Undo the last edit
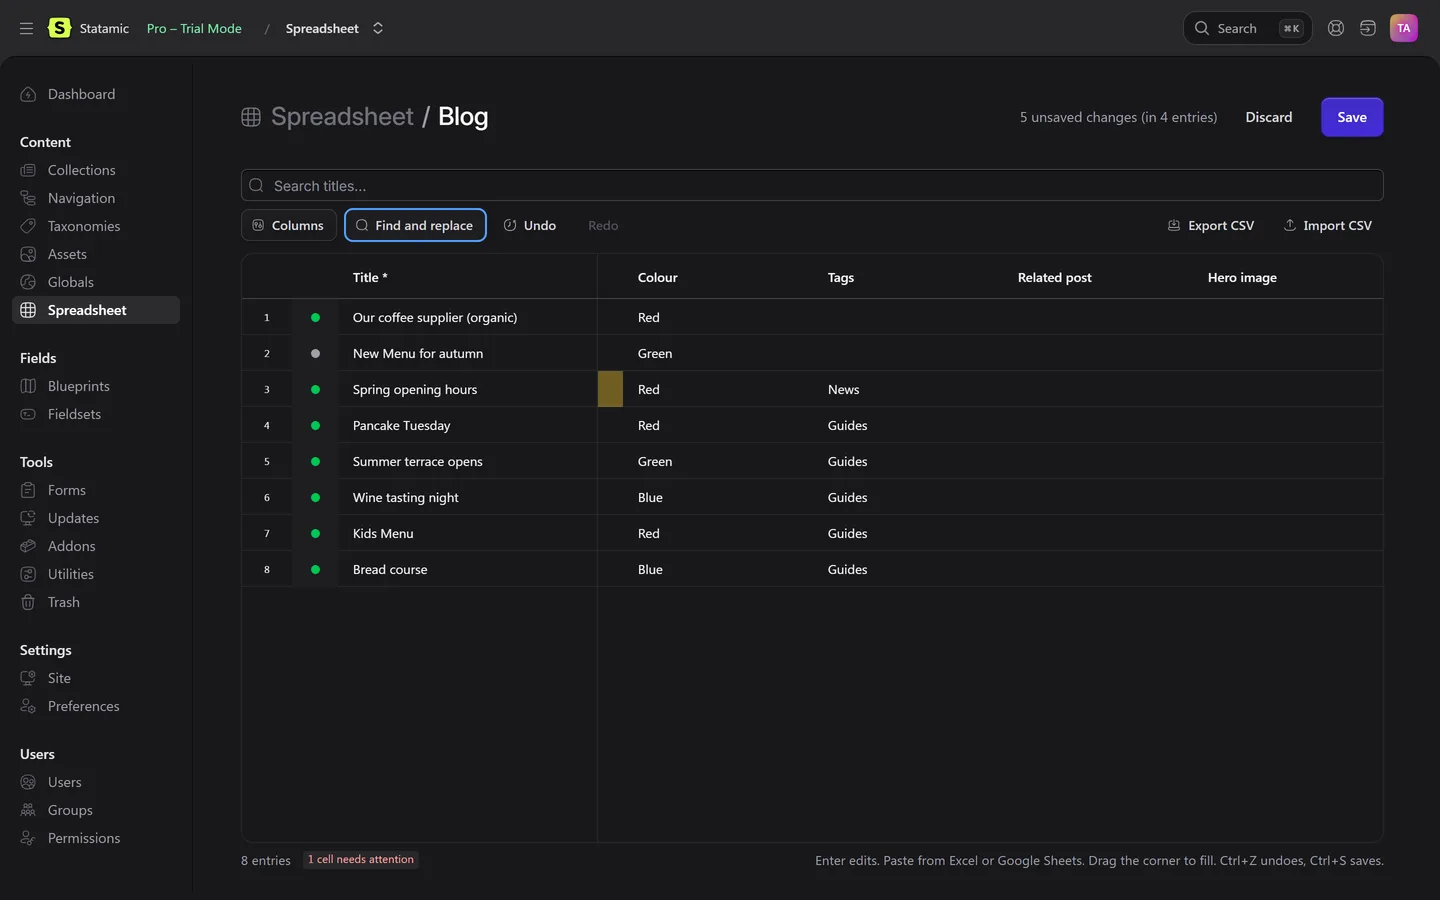Screen dimensions: 1440x900 point(530,225)
